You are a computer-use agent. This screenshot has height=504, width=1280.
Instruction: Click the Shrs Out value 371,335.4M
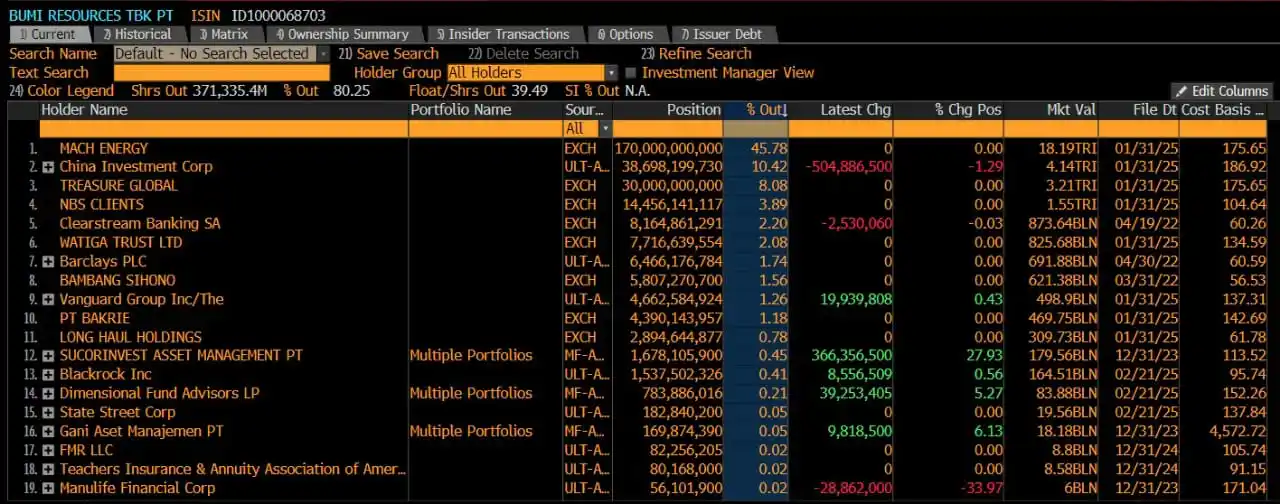[x=228, y=91]
